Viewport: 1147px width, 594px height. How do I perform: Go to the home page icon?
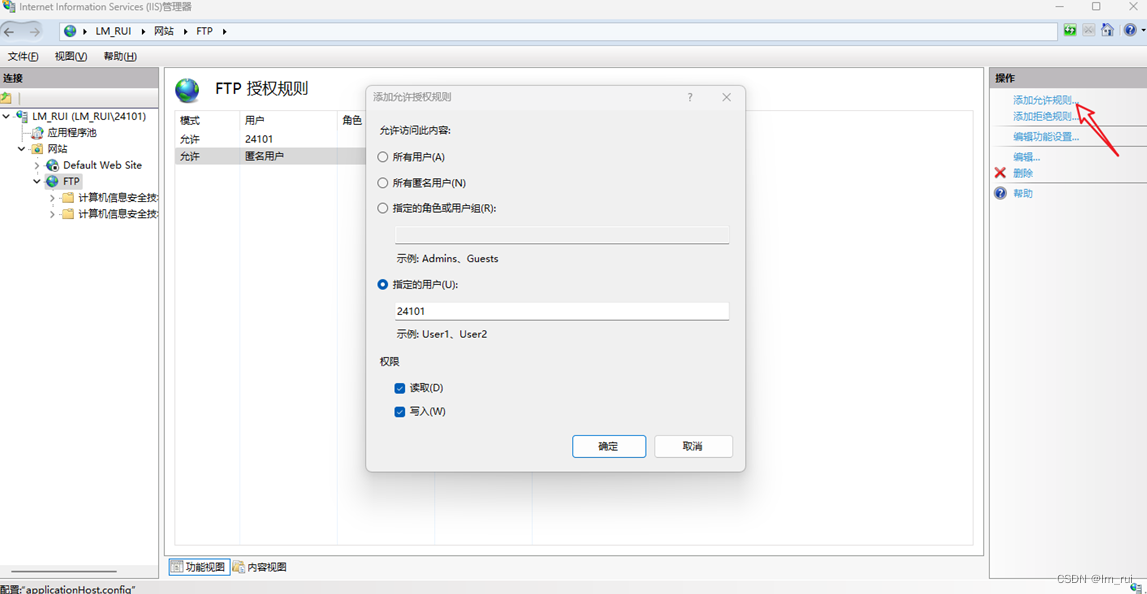tap(1107, 30)
